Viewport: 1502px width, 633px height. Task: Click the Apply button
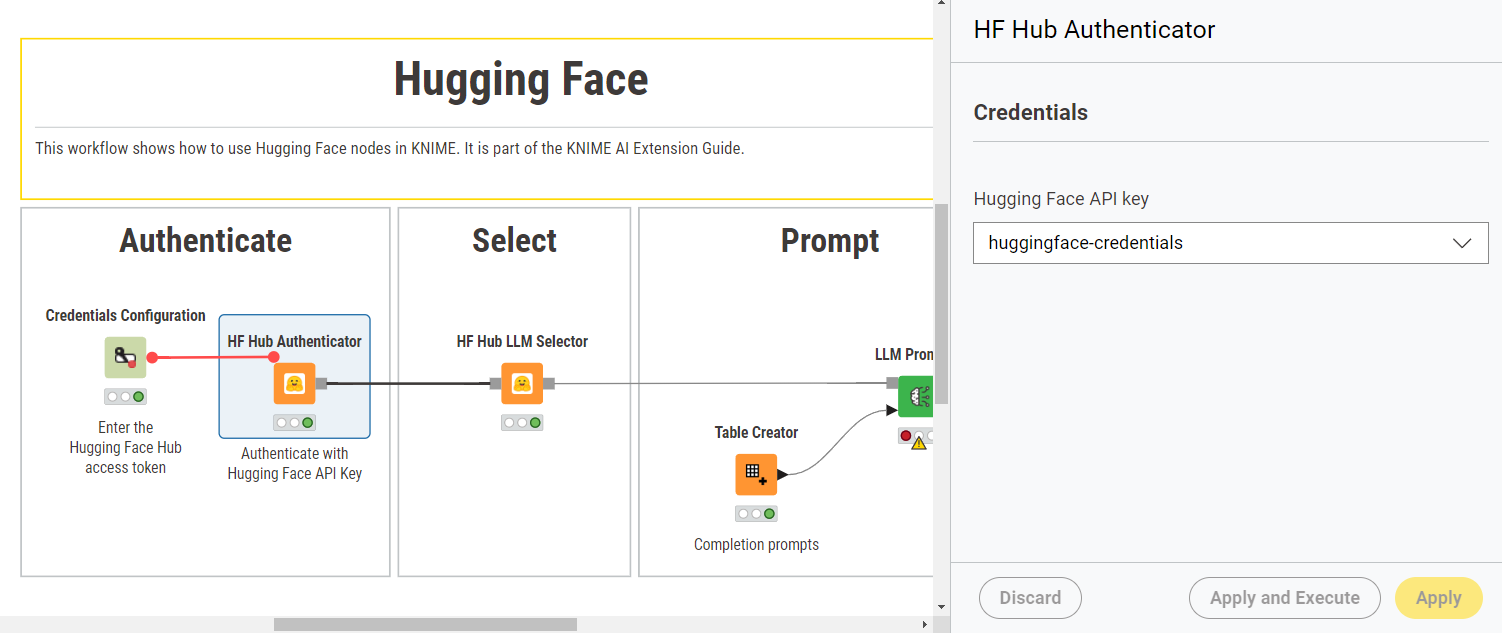click(1438, 598)
